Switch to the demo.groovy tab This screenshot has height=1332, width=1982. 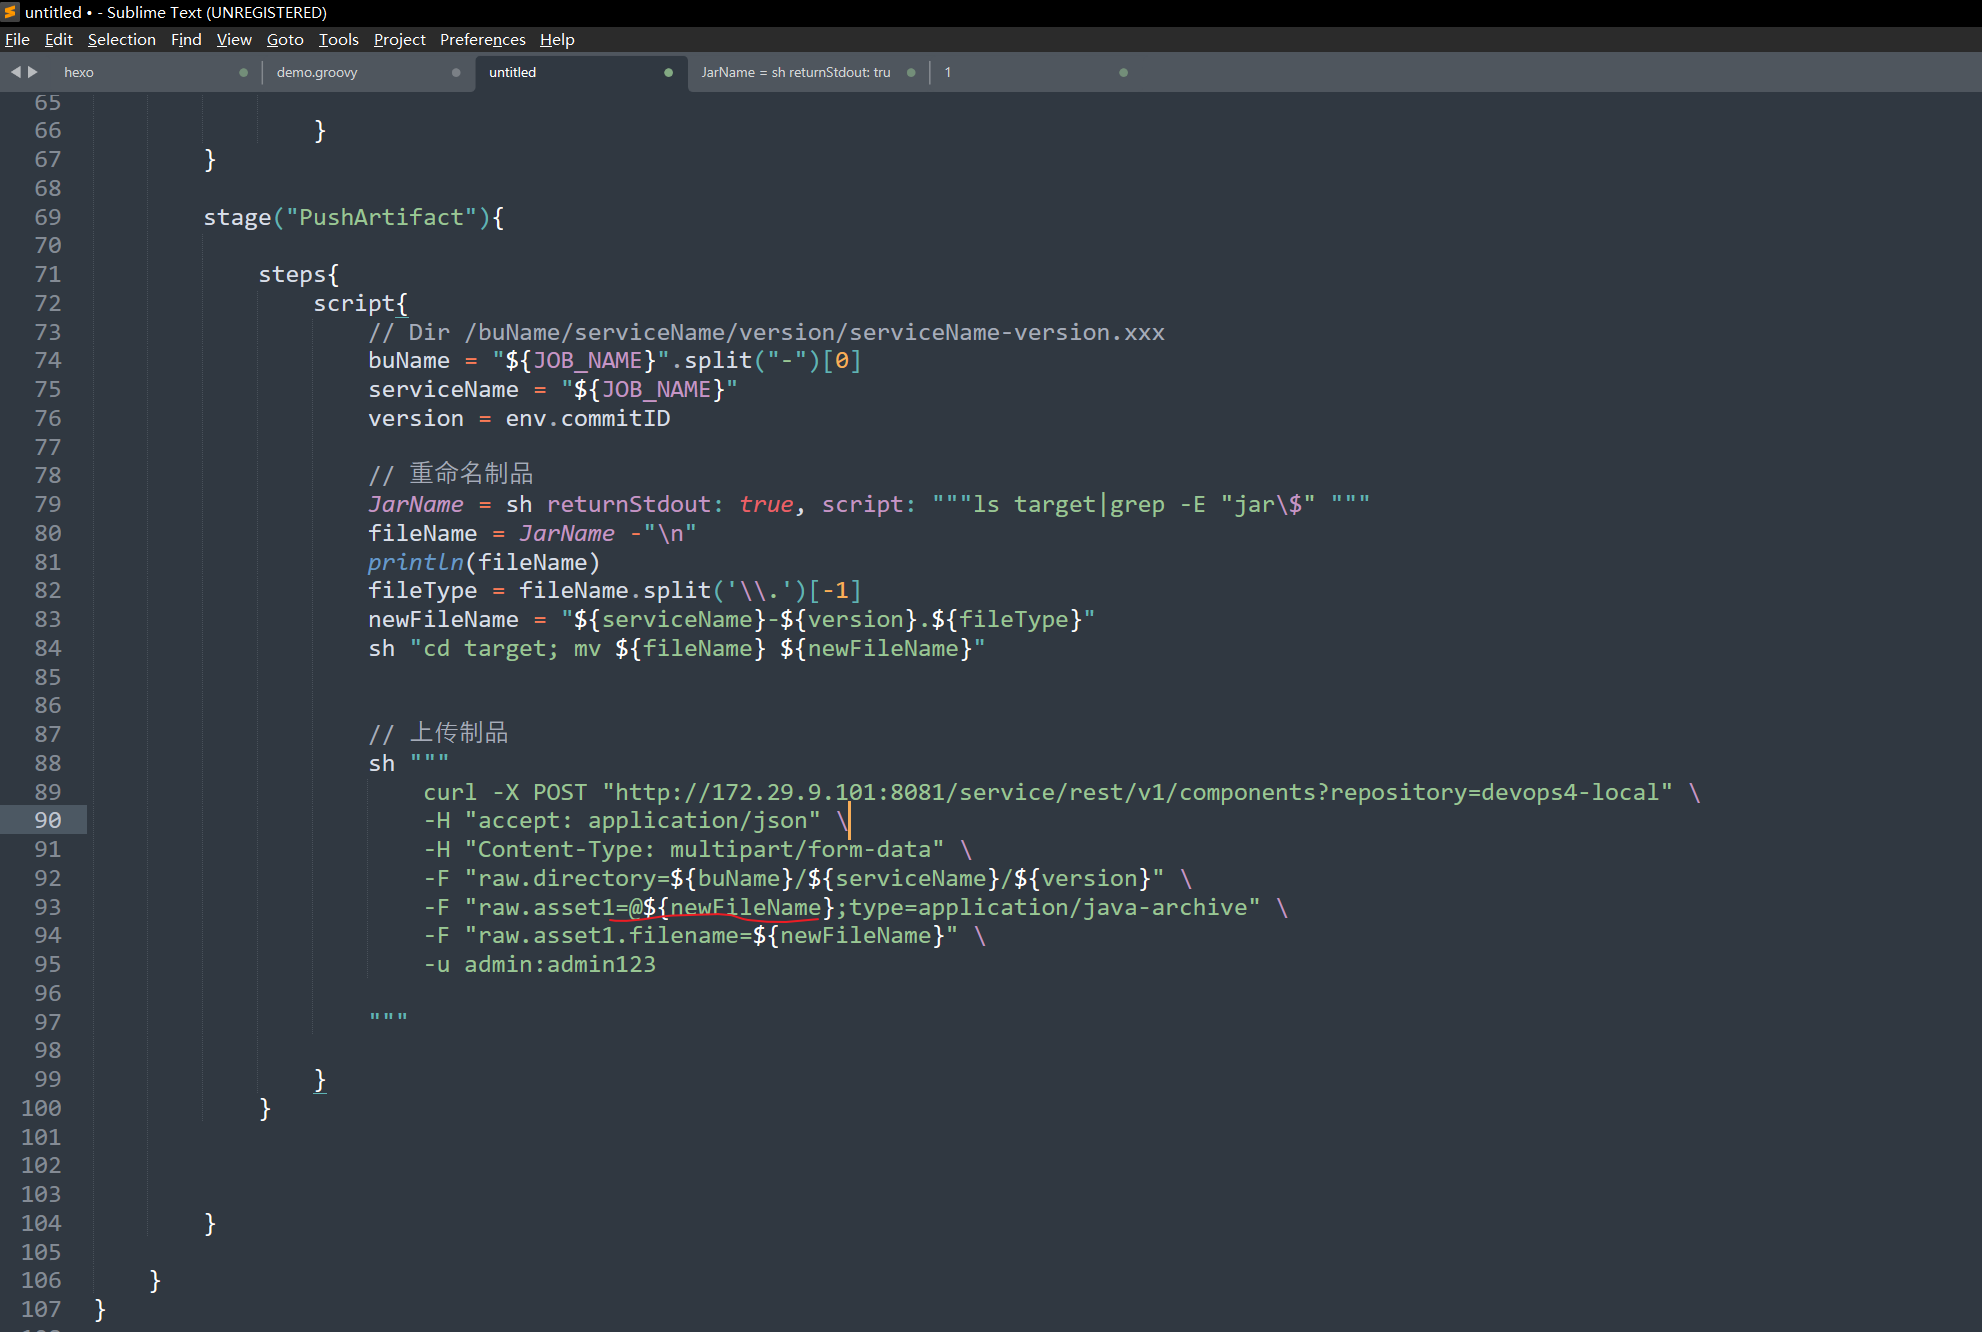coord(317,72)
